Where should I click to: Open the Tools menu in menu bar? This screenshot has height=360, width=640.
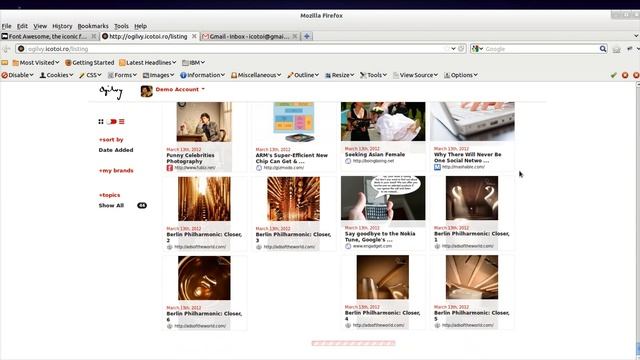click(121, 26)
